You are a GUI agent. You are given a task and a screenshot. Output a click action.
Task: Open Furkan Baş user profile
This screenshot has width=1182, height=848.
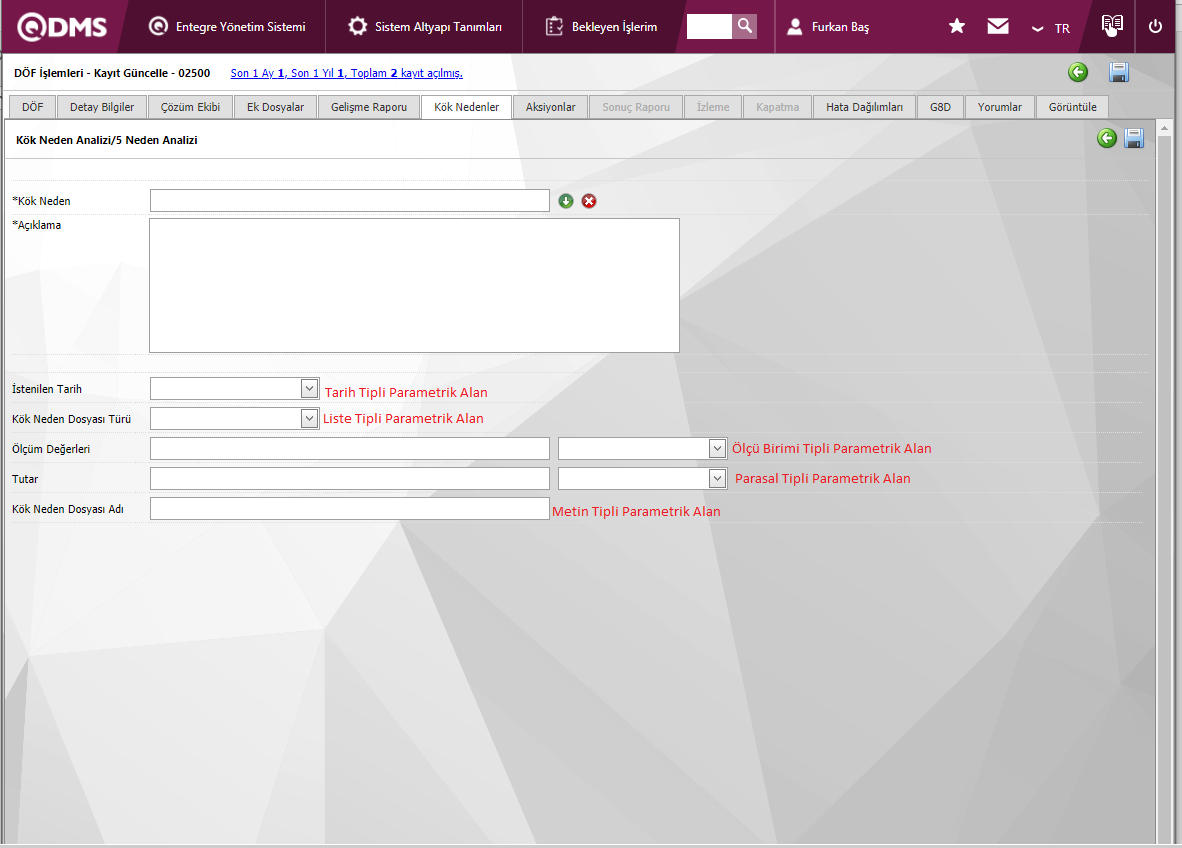click(x=828, y=26)
